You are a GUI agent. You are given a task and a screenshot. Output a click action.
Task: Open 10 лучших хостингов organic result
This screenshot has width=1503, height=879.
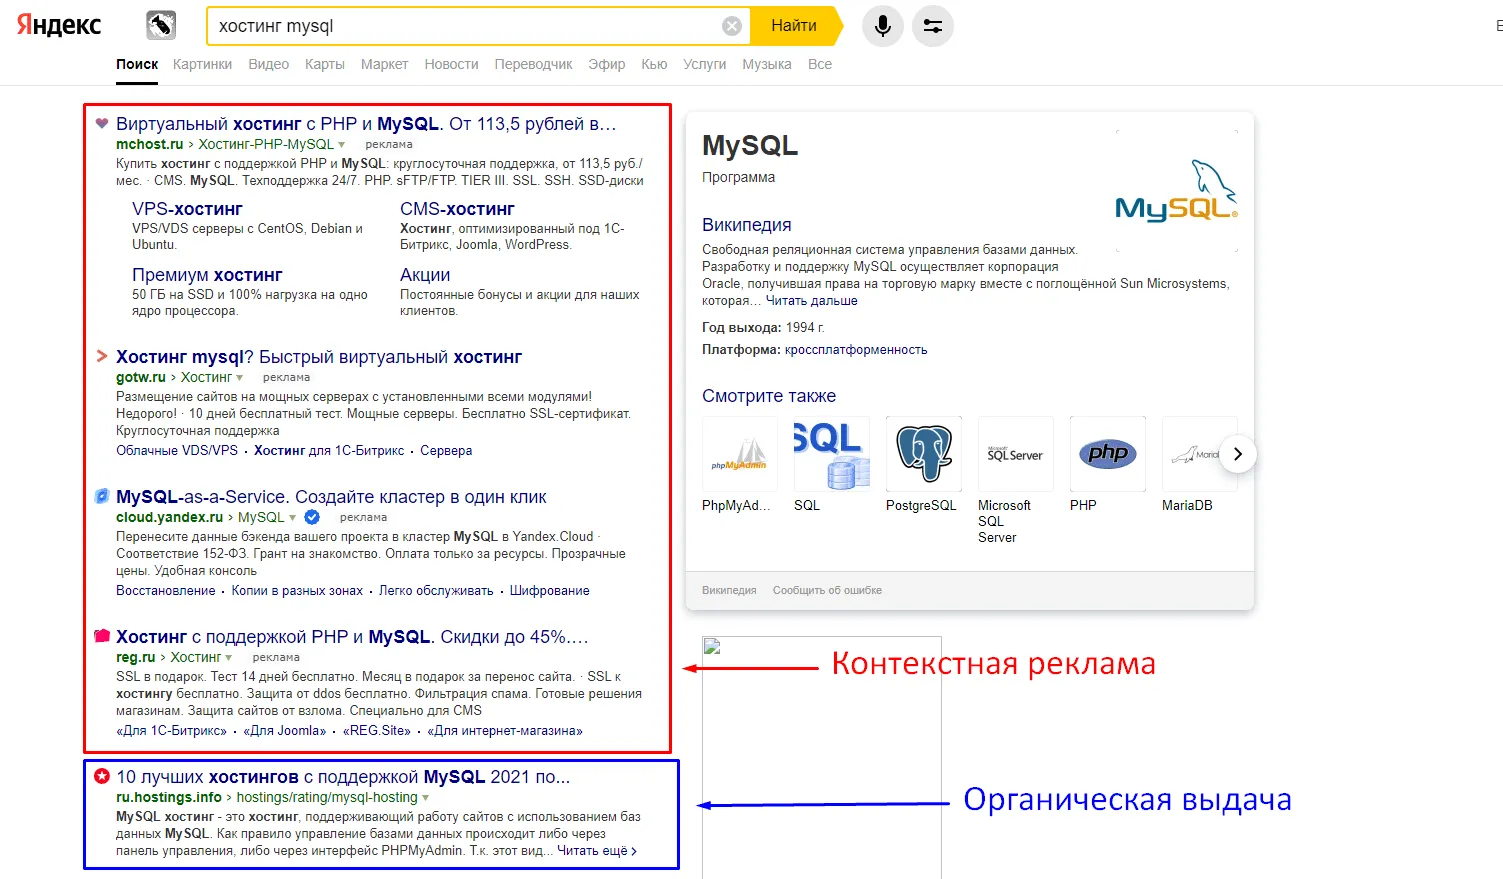[343, 777]
